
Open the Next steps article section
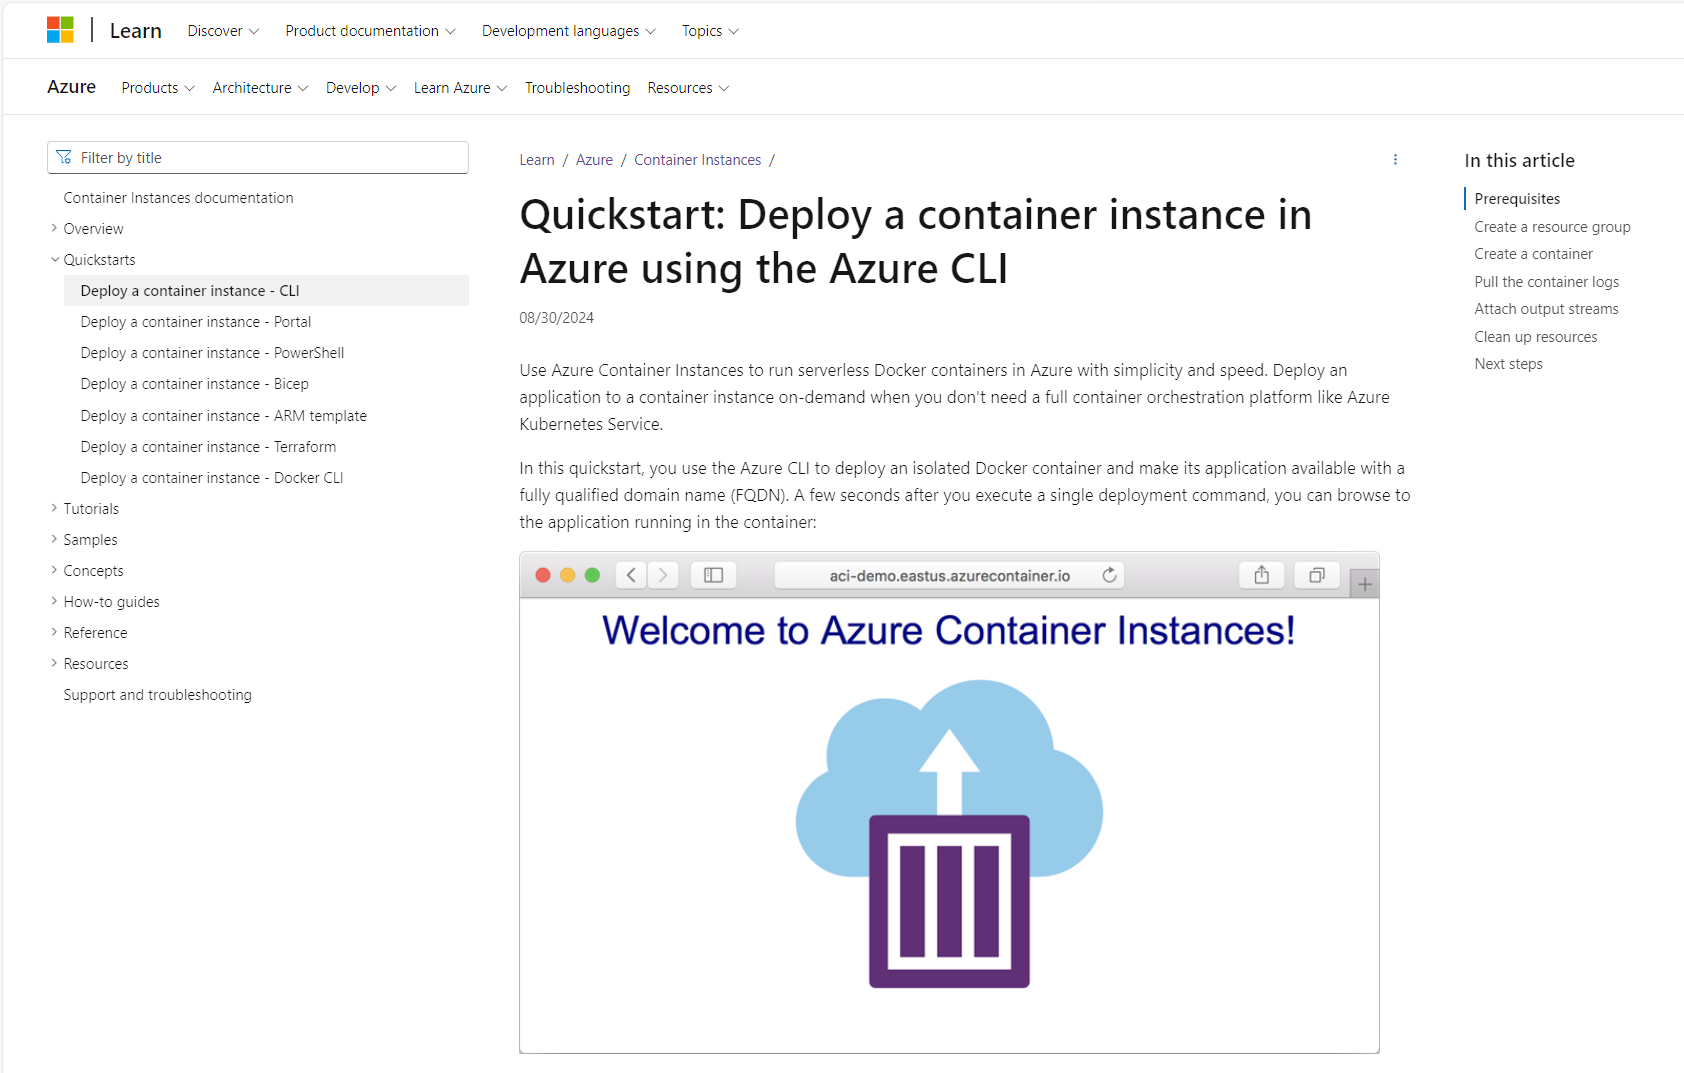click(1508, 363)
